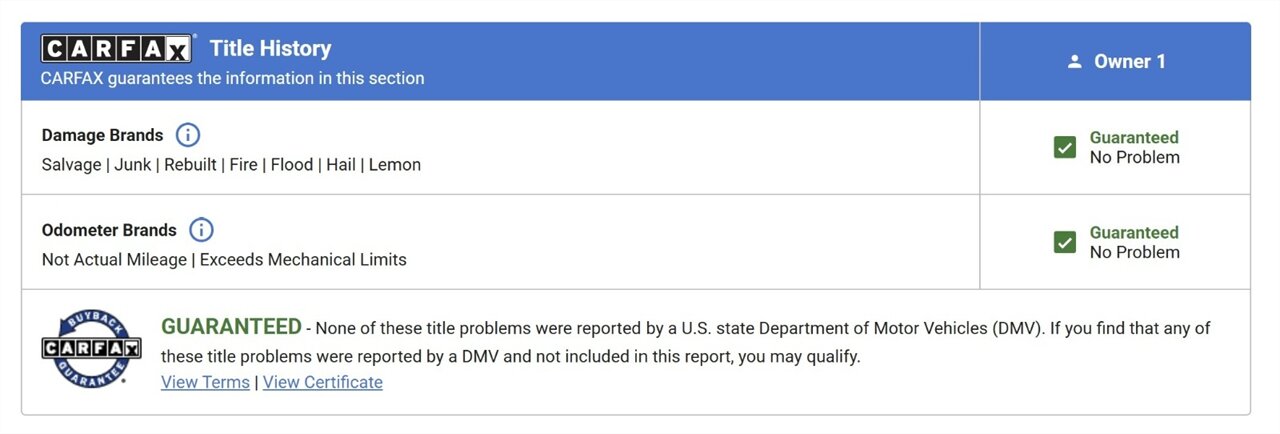The height and width of the screenshot is (434, 1280).
Task: Click the Owner 1 person icon
Action: (x=1075, y=62)
